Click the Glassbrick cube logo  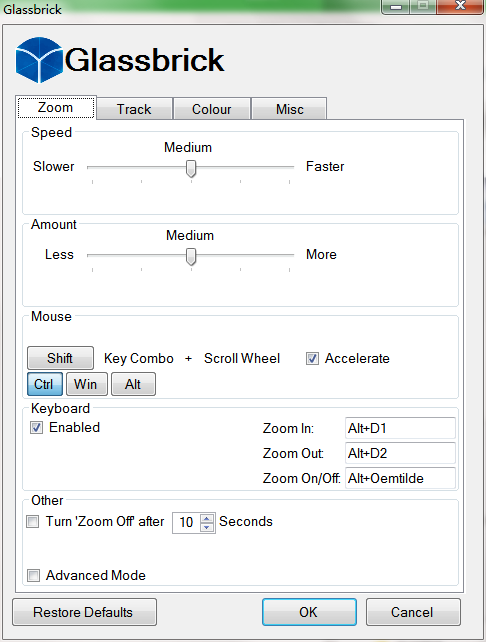click(39, 60)
